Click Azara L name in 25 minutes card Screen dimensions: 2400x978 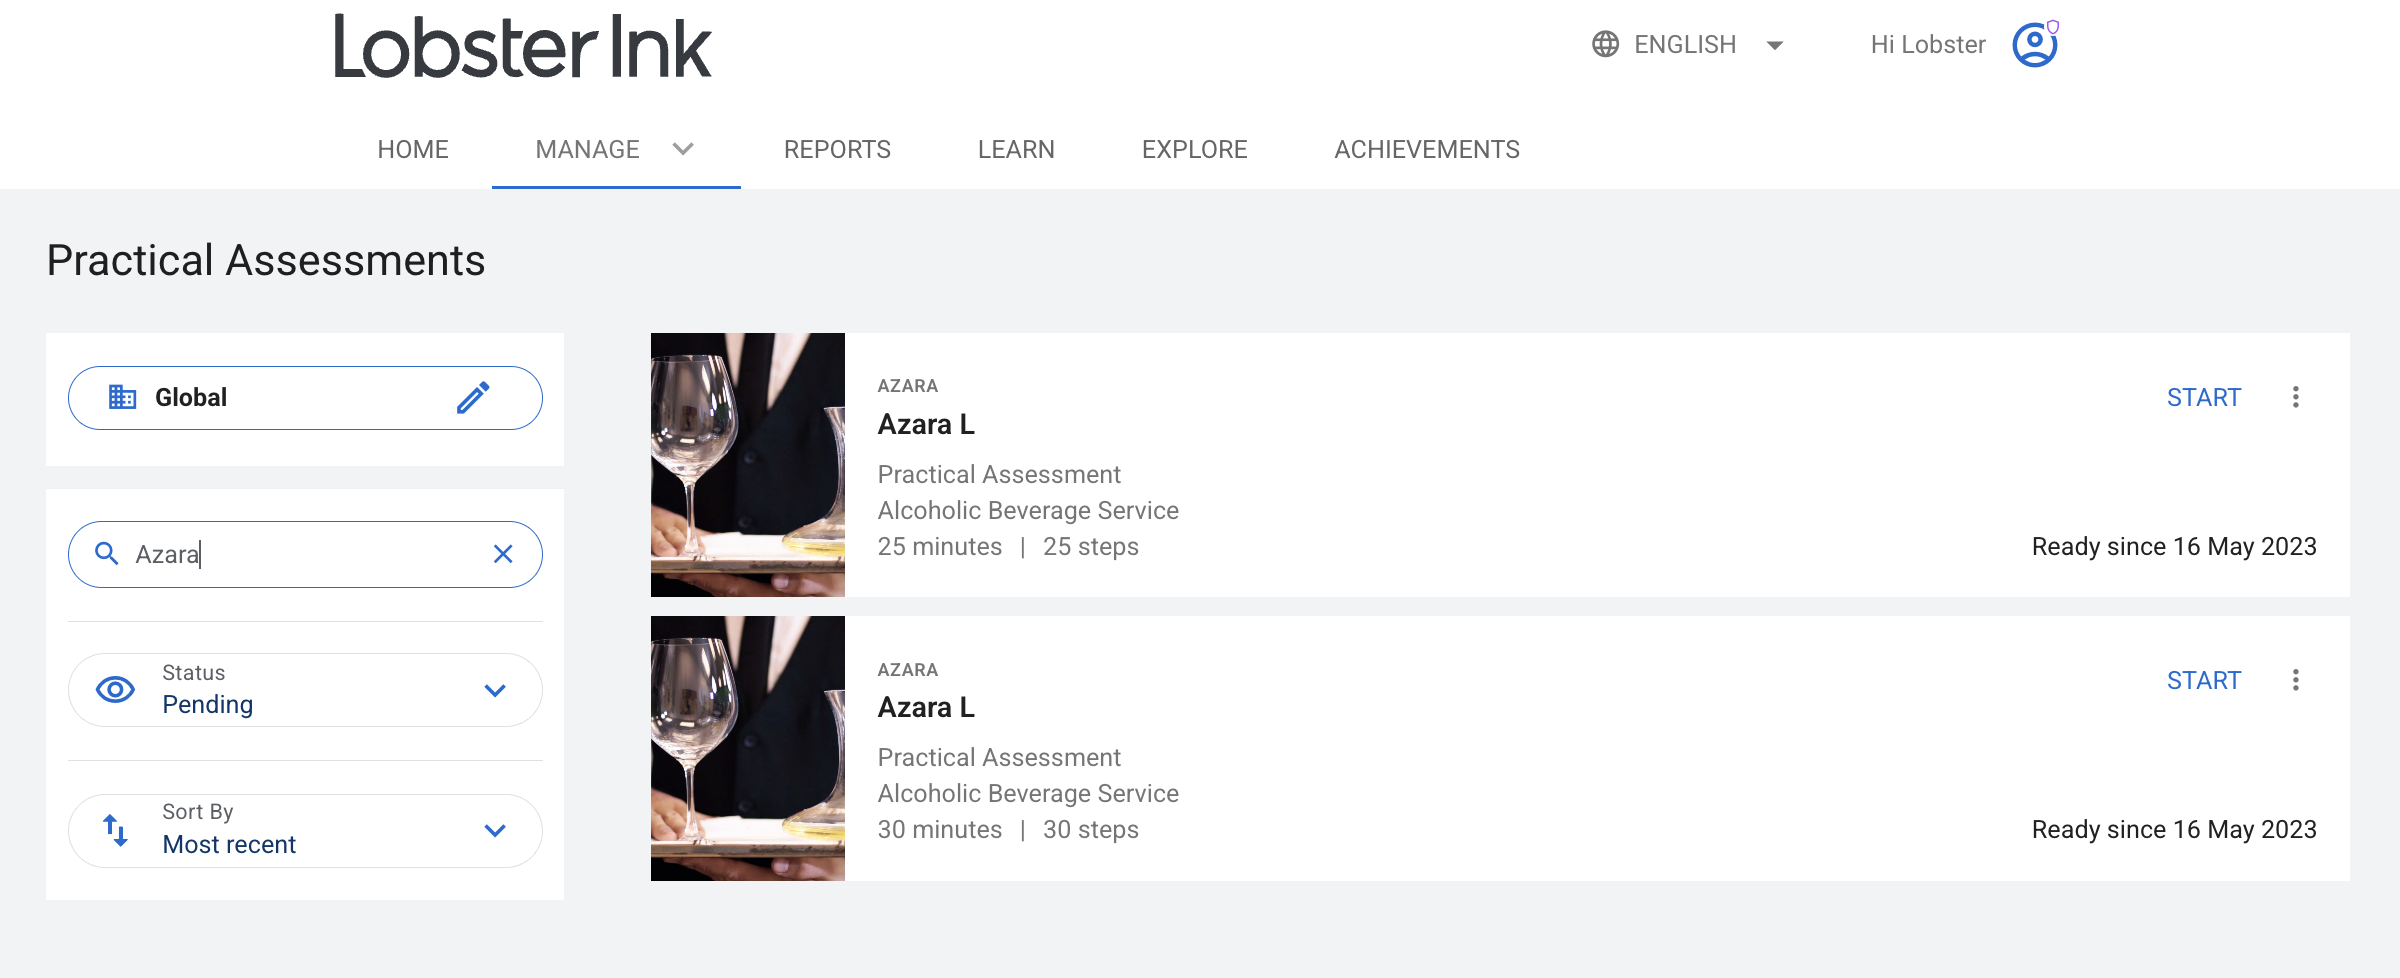coord(926,424)
